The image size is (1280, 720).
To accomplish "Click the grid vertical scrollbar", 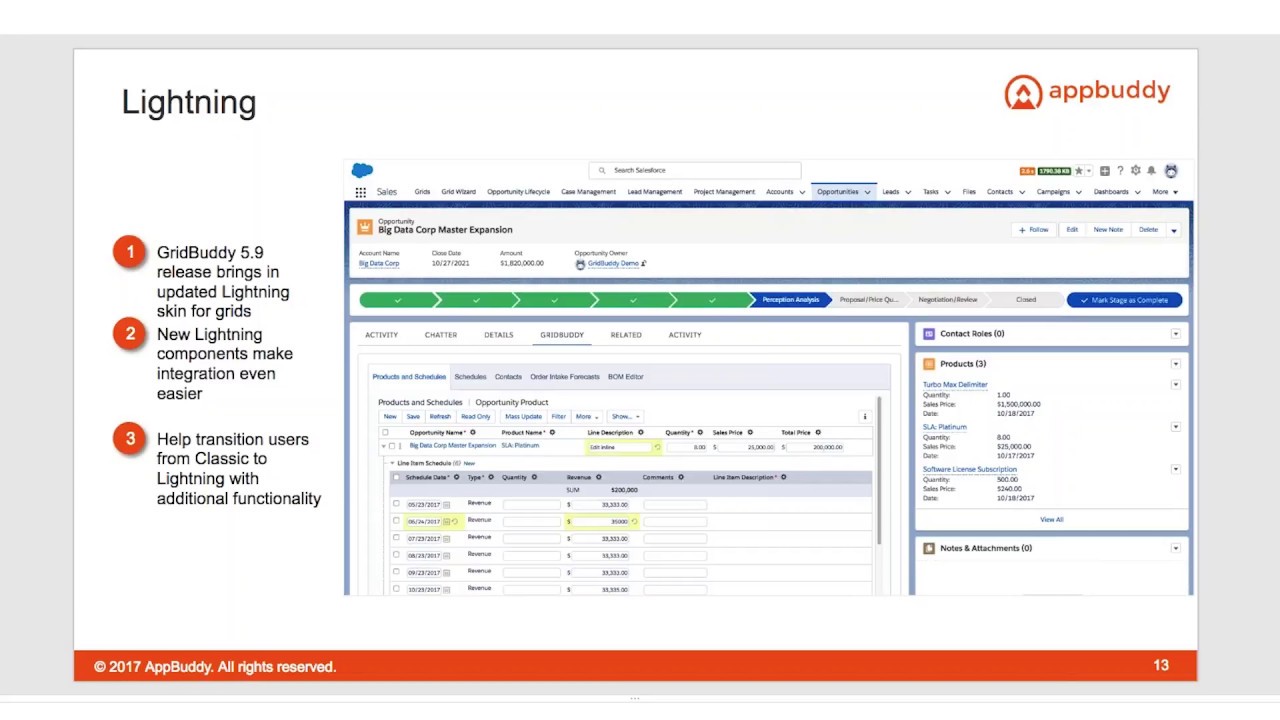I will [x=879, y=470].
